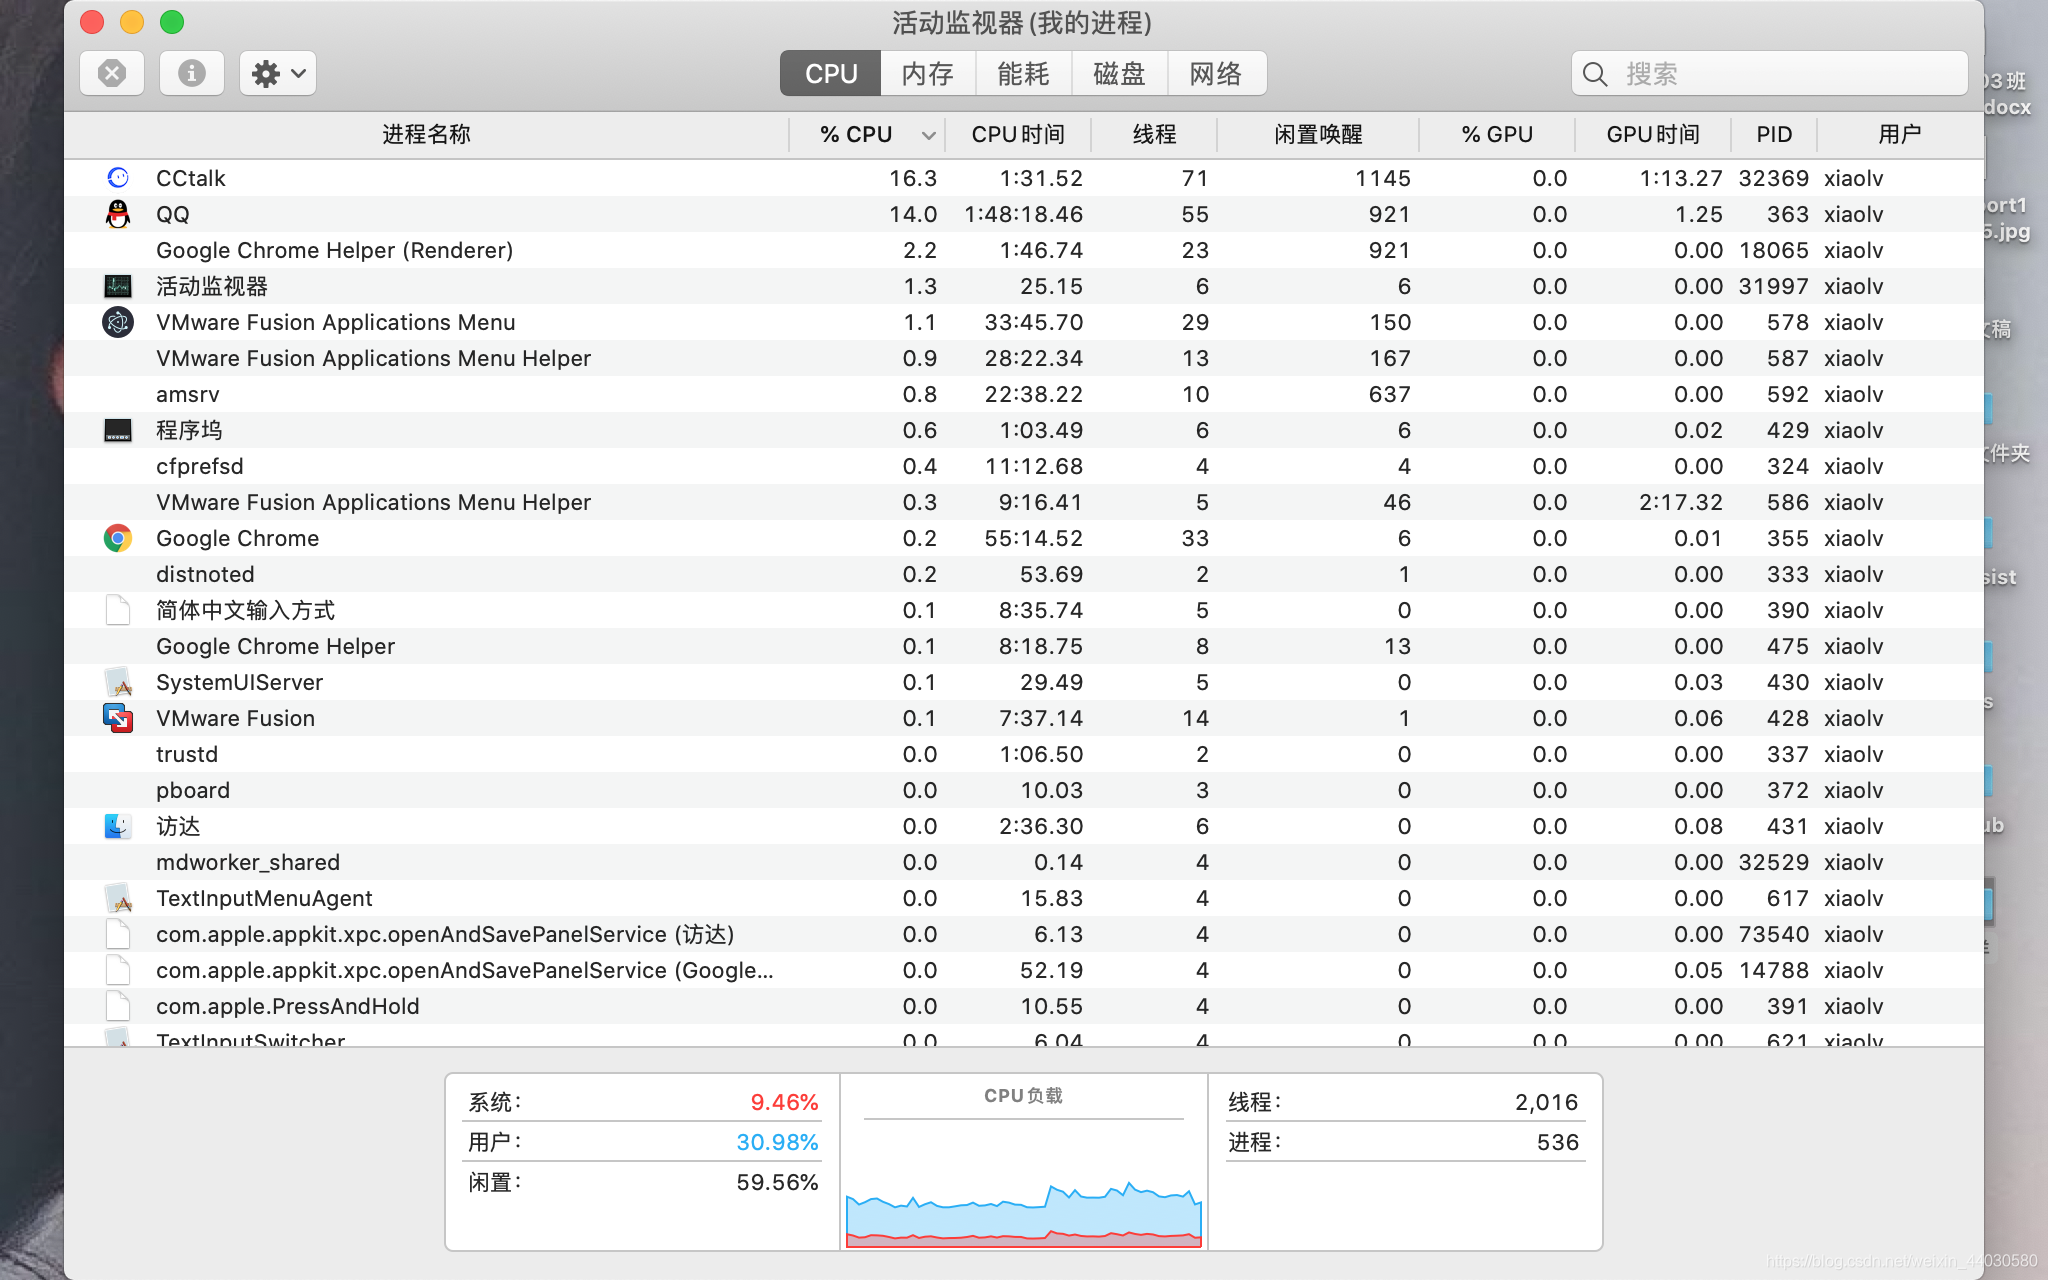
Task: Click the com.apple.PressAndHold document icon
Action: tap(118, 1006)
